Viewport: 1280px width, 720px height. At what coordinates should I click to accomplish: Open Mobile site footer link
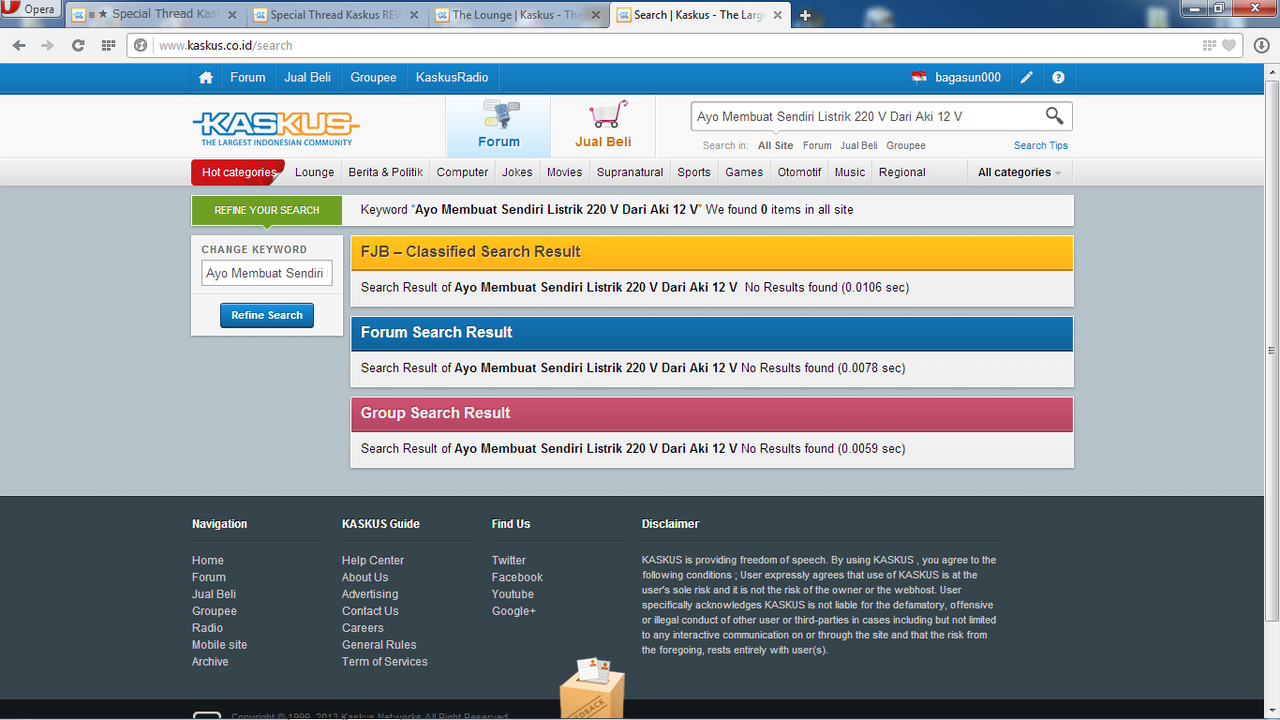pyautogui.click(x=219, y=645)
